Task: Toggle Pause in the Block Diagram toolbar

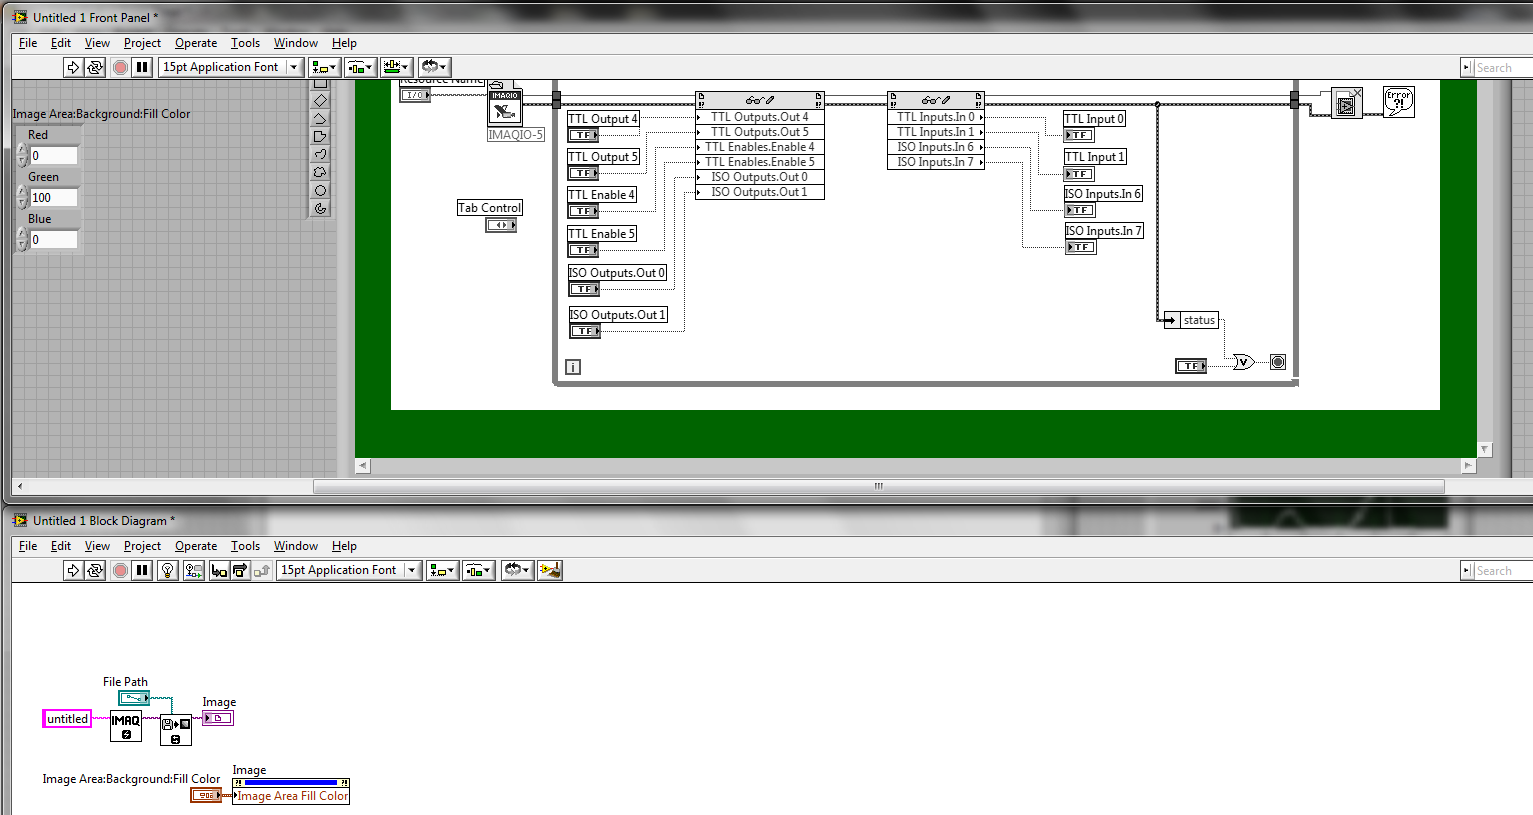Action: click(142, 570)
